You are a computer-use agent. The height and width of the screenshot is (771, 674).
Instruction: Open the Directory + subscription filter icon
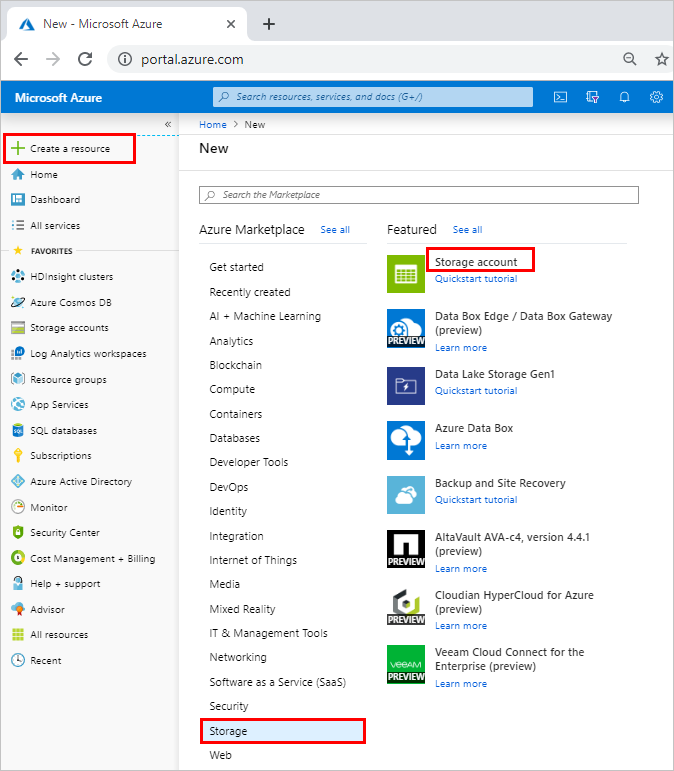coord(592,97)
